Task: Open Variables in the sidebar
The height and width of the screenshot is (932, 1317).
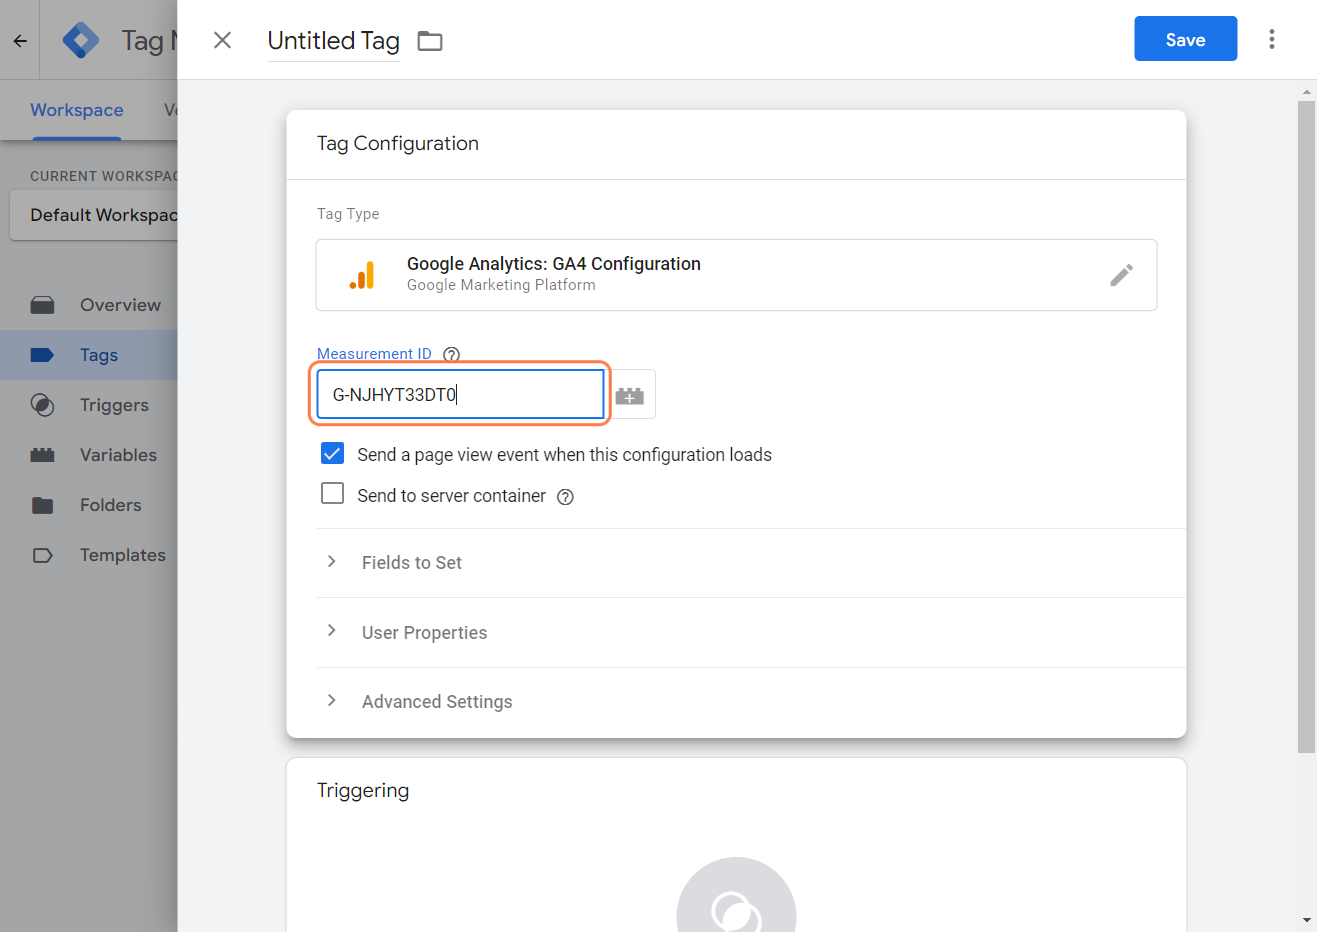Action: point(89,455)
